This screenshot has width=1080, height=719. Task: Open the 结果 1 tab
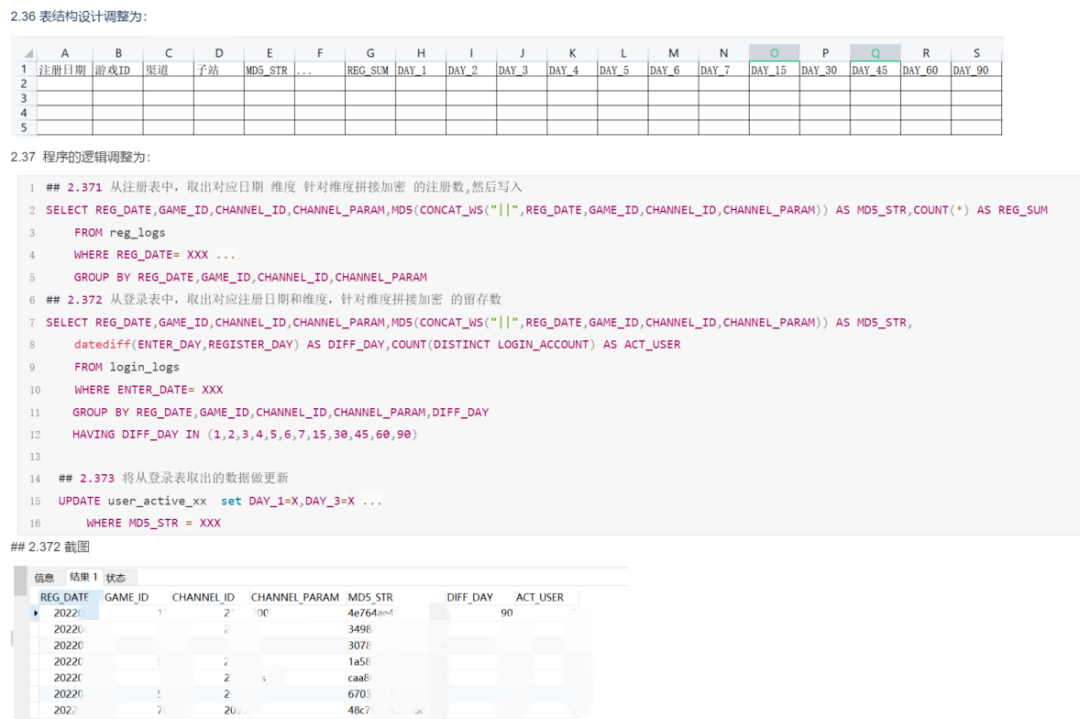click(83, 576)
